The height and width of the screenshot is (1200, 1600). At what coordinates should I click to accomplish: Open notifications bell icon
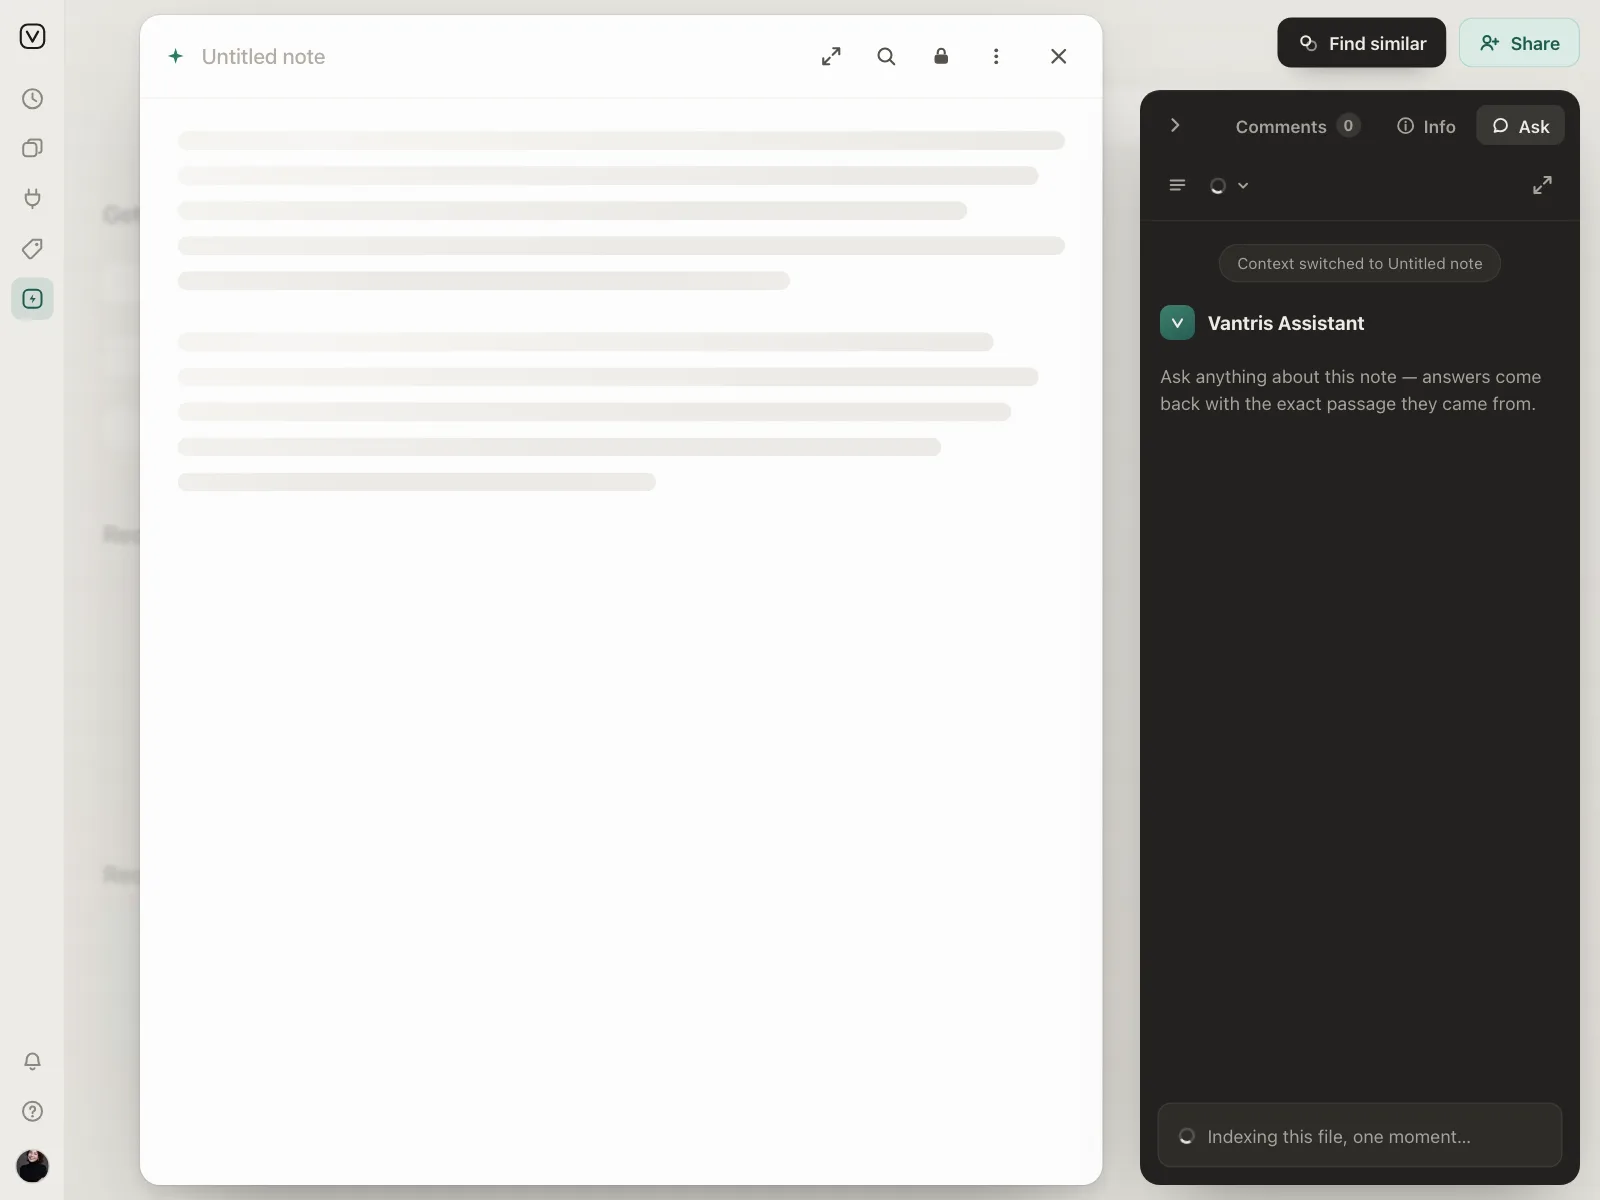32,1061
